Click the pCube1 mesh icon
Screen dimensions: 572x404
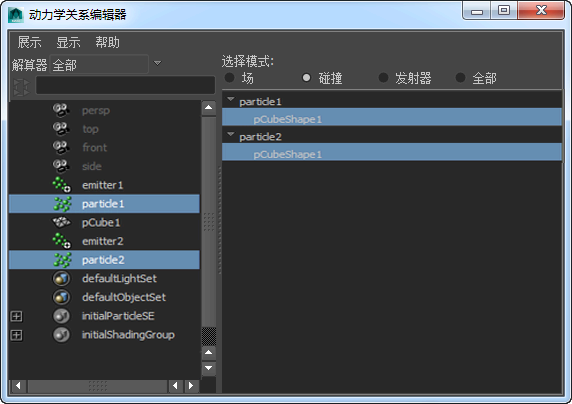pos(61,222)
